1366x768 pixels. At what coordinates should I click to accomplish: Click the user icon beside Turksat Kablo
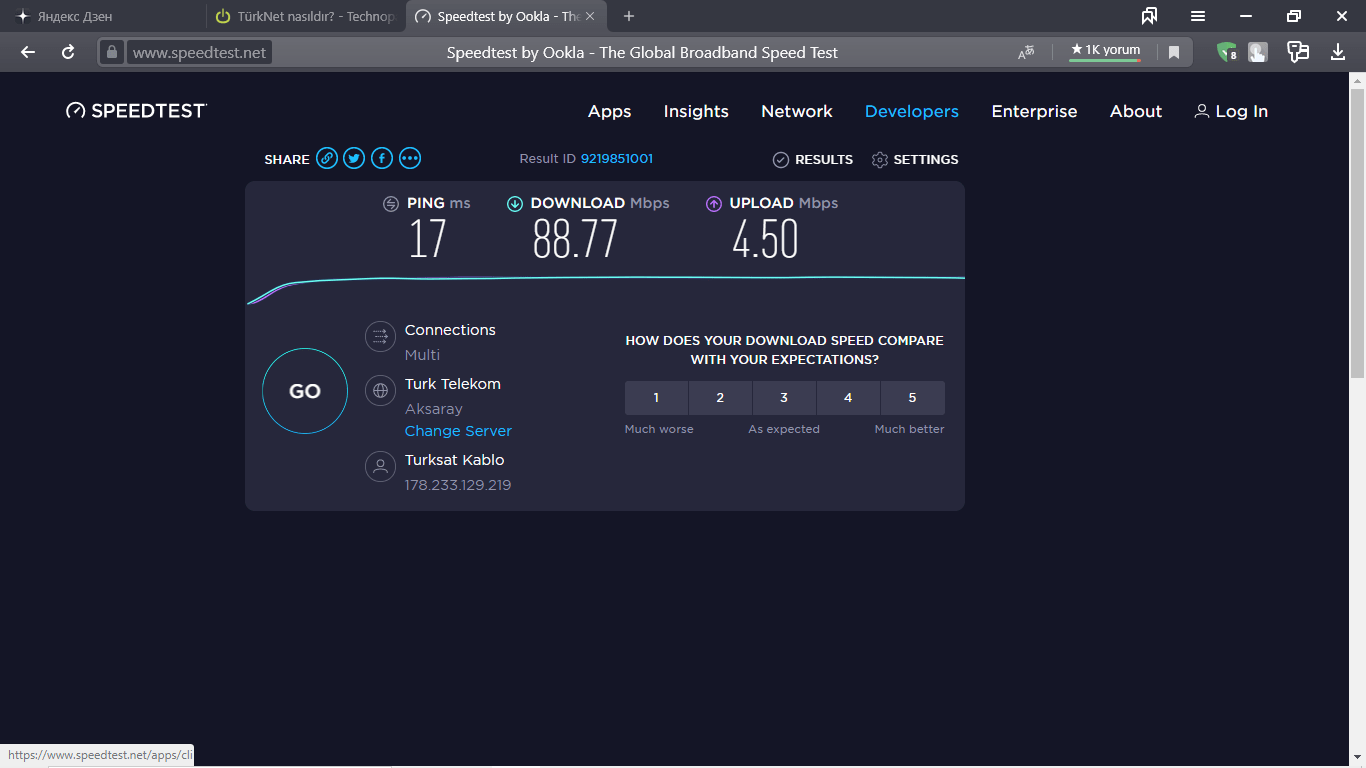(x=380, y=467)
